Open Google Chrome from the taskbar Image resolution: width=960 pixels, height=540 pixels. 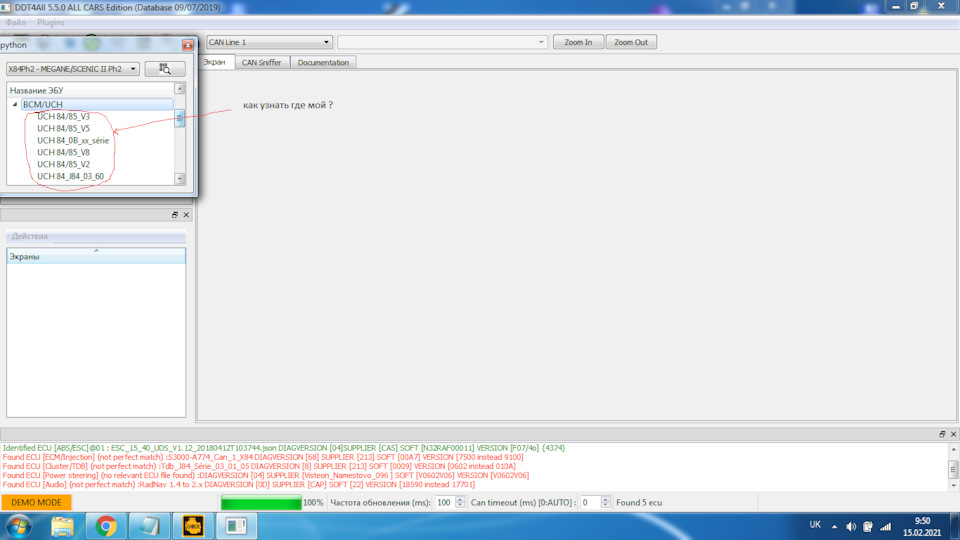105,525
